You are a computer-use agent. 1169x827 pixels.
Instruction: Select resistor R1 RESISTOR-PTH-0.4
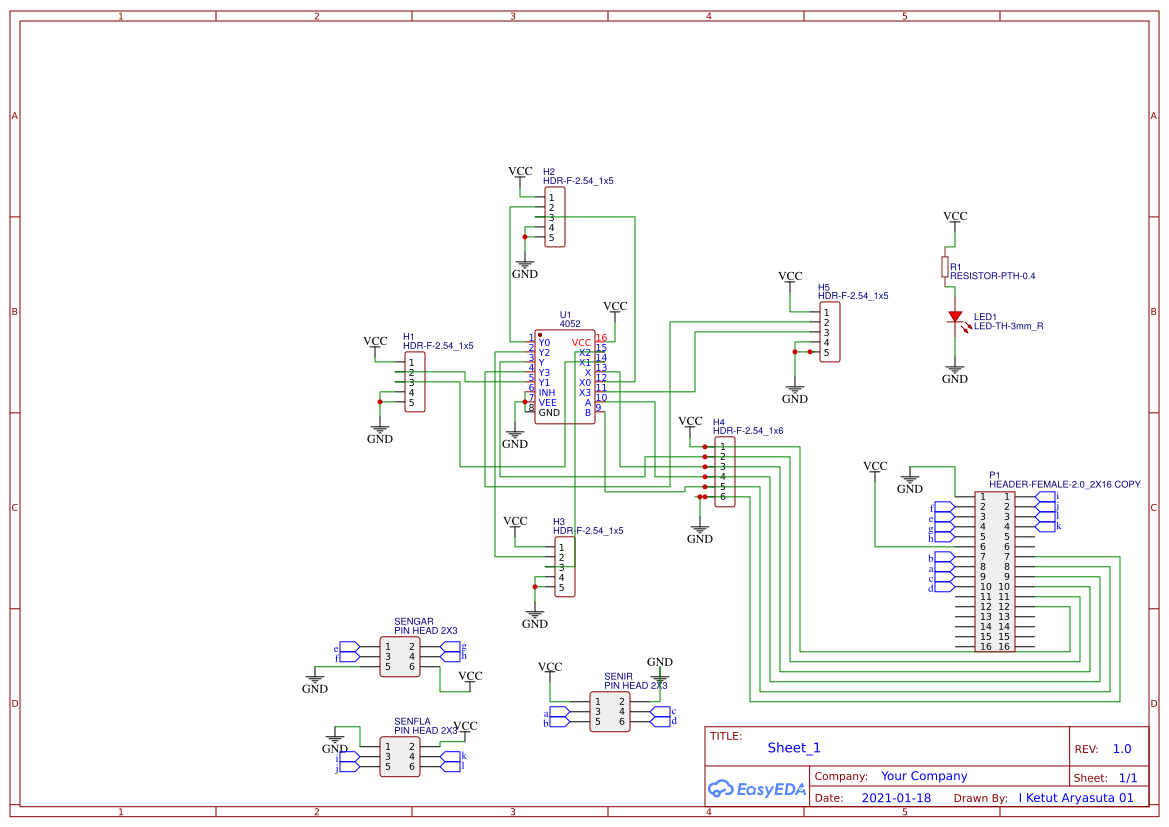(944, 265)
